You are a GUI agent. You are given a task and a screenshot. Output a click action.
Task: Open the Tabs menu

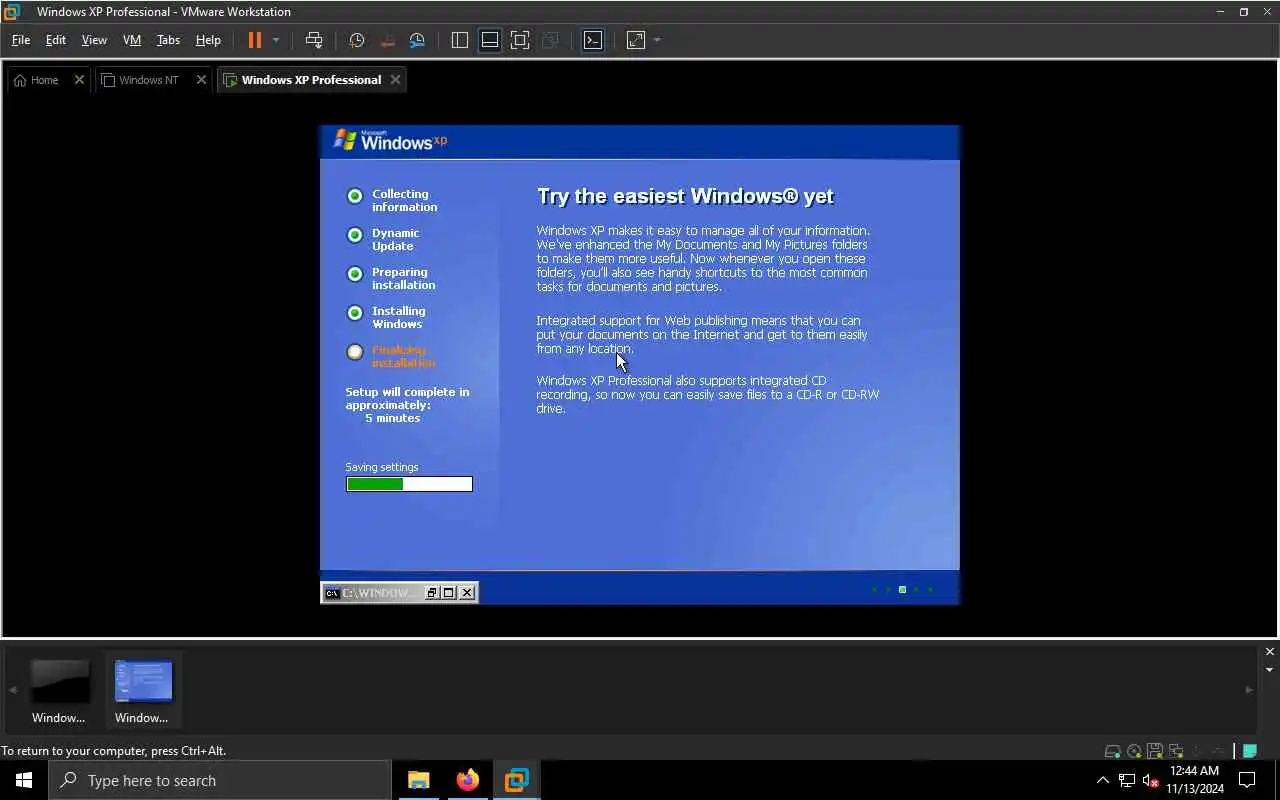(168, 40)
